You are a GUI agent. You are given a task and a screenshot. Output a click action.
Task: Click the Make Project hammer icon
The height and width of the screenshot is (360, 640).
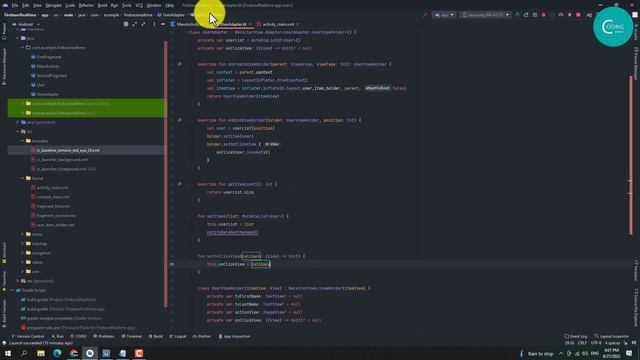point(425,15)
